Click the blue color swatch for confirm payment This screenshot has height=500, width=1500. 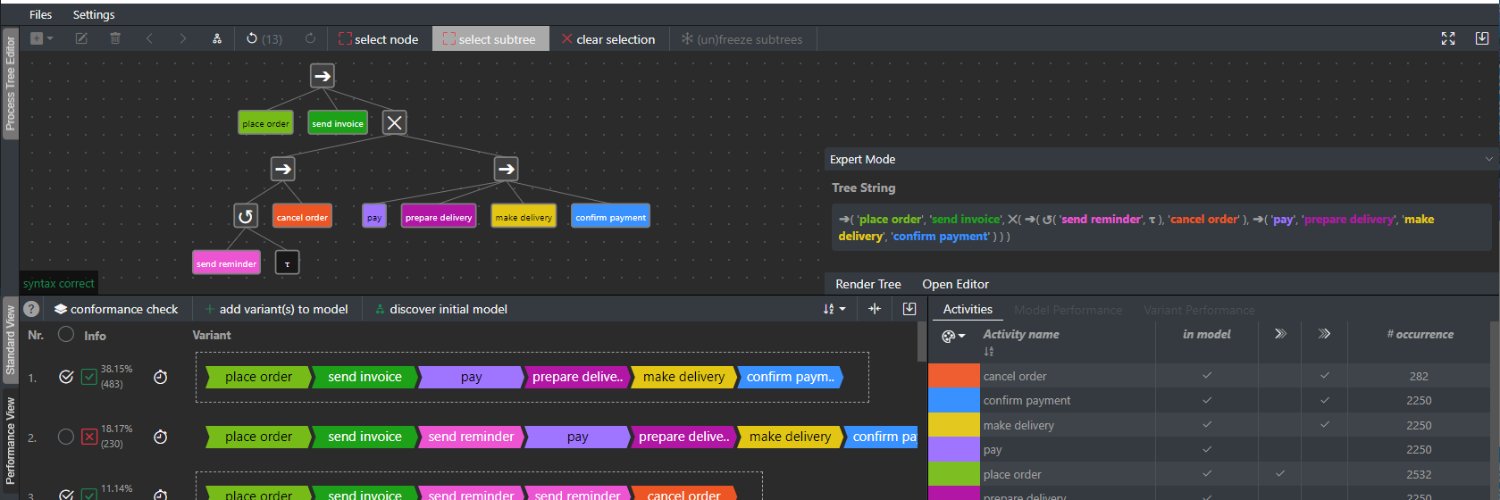[953, 400]
